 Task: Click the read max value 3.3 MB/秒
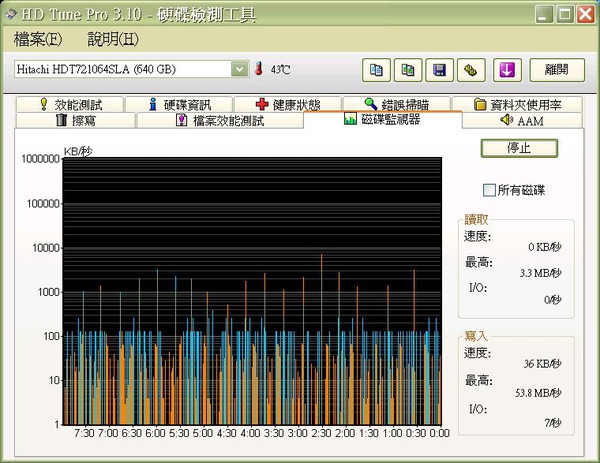tap(540, 273)
